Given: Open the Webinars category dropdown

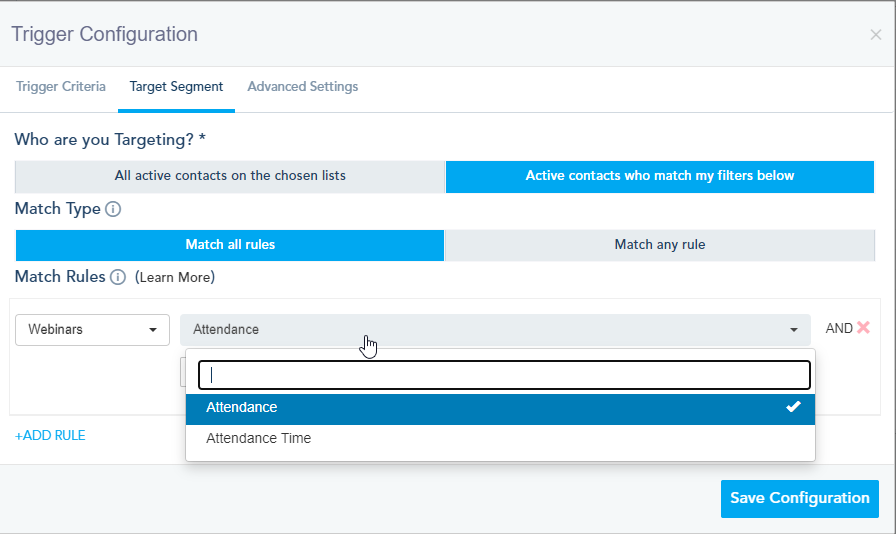Looking at the screenshot, I should pyautogui.click(x=92, y=330).
